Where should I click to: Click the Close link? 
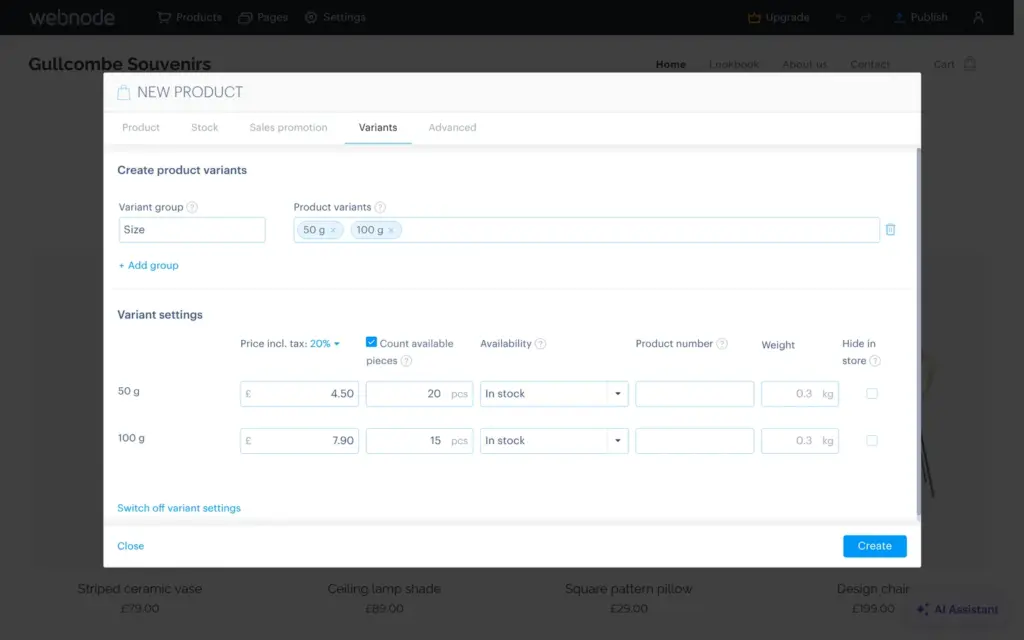pos(131,546)
